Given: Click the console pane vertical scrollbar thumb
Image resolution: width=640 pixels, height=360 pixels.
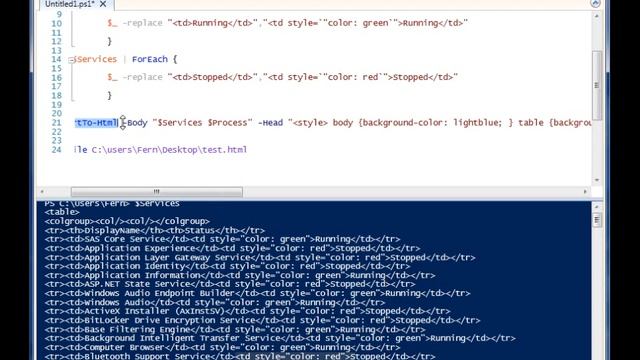Looking at the screenshot, I should [597, 220].
